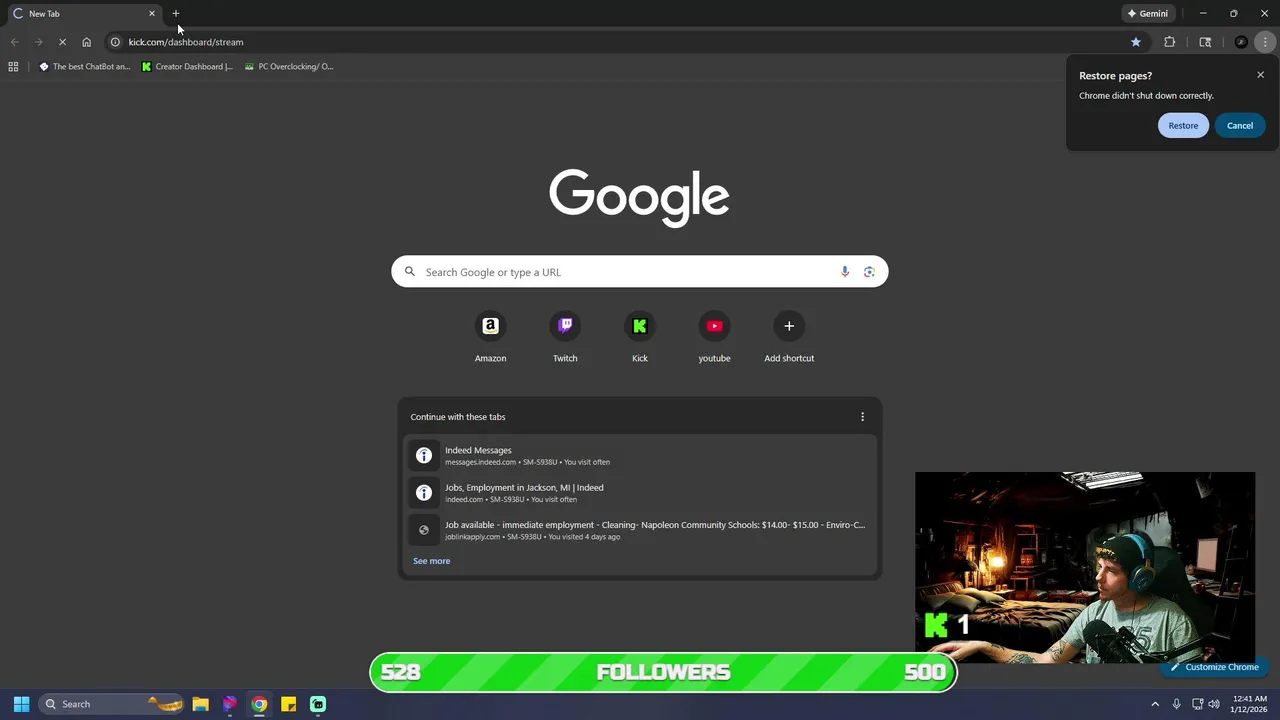Open Chrome's three-dot menu
1280x720 pixels.
[x=1265, y=42]
